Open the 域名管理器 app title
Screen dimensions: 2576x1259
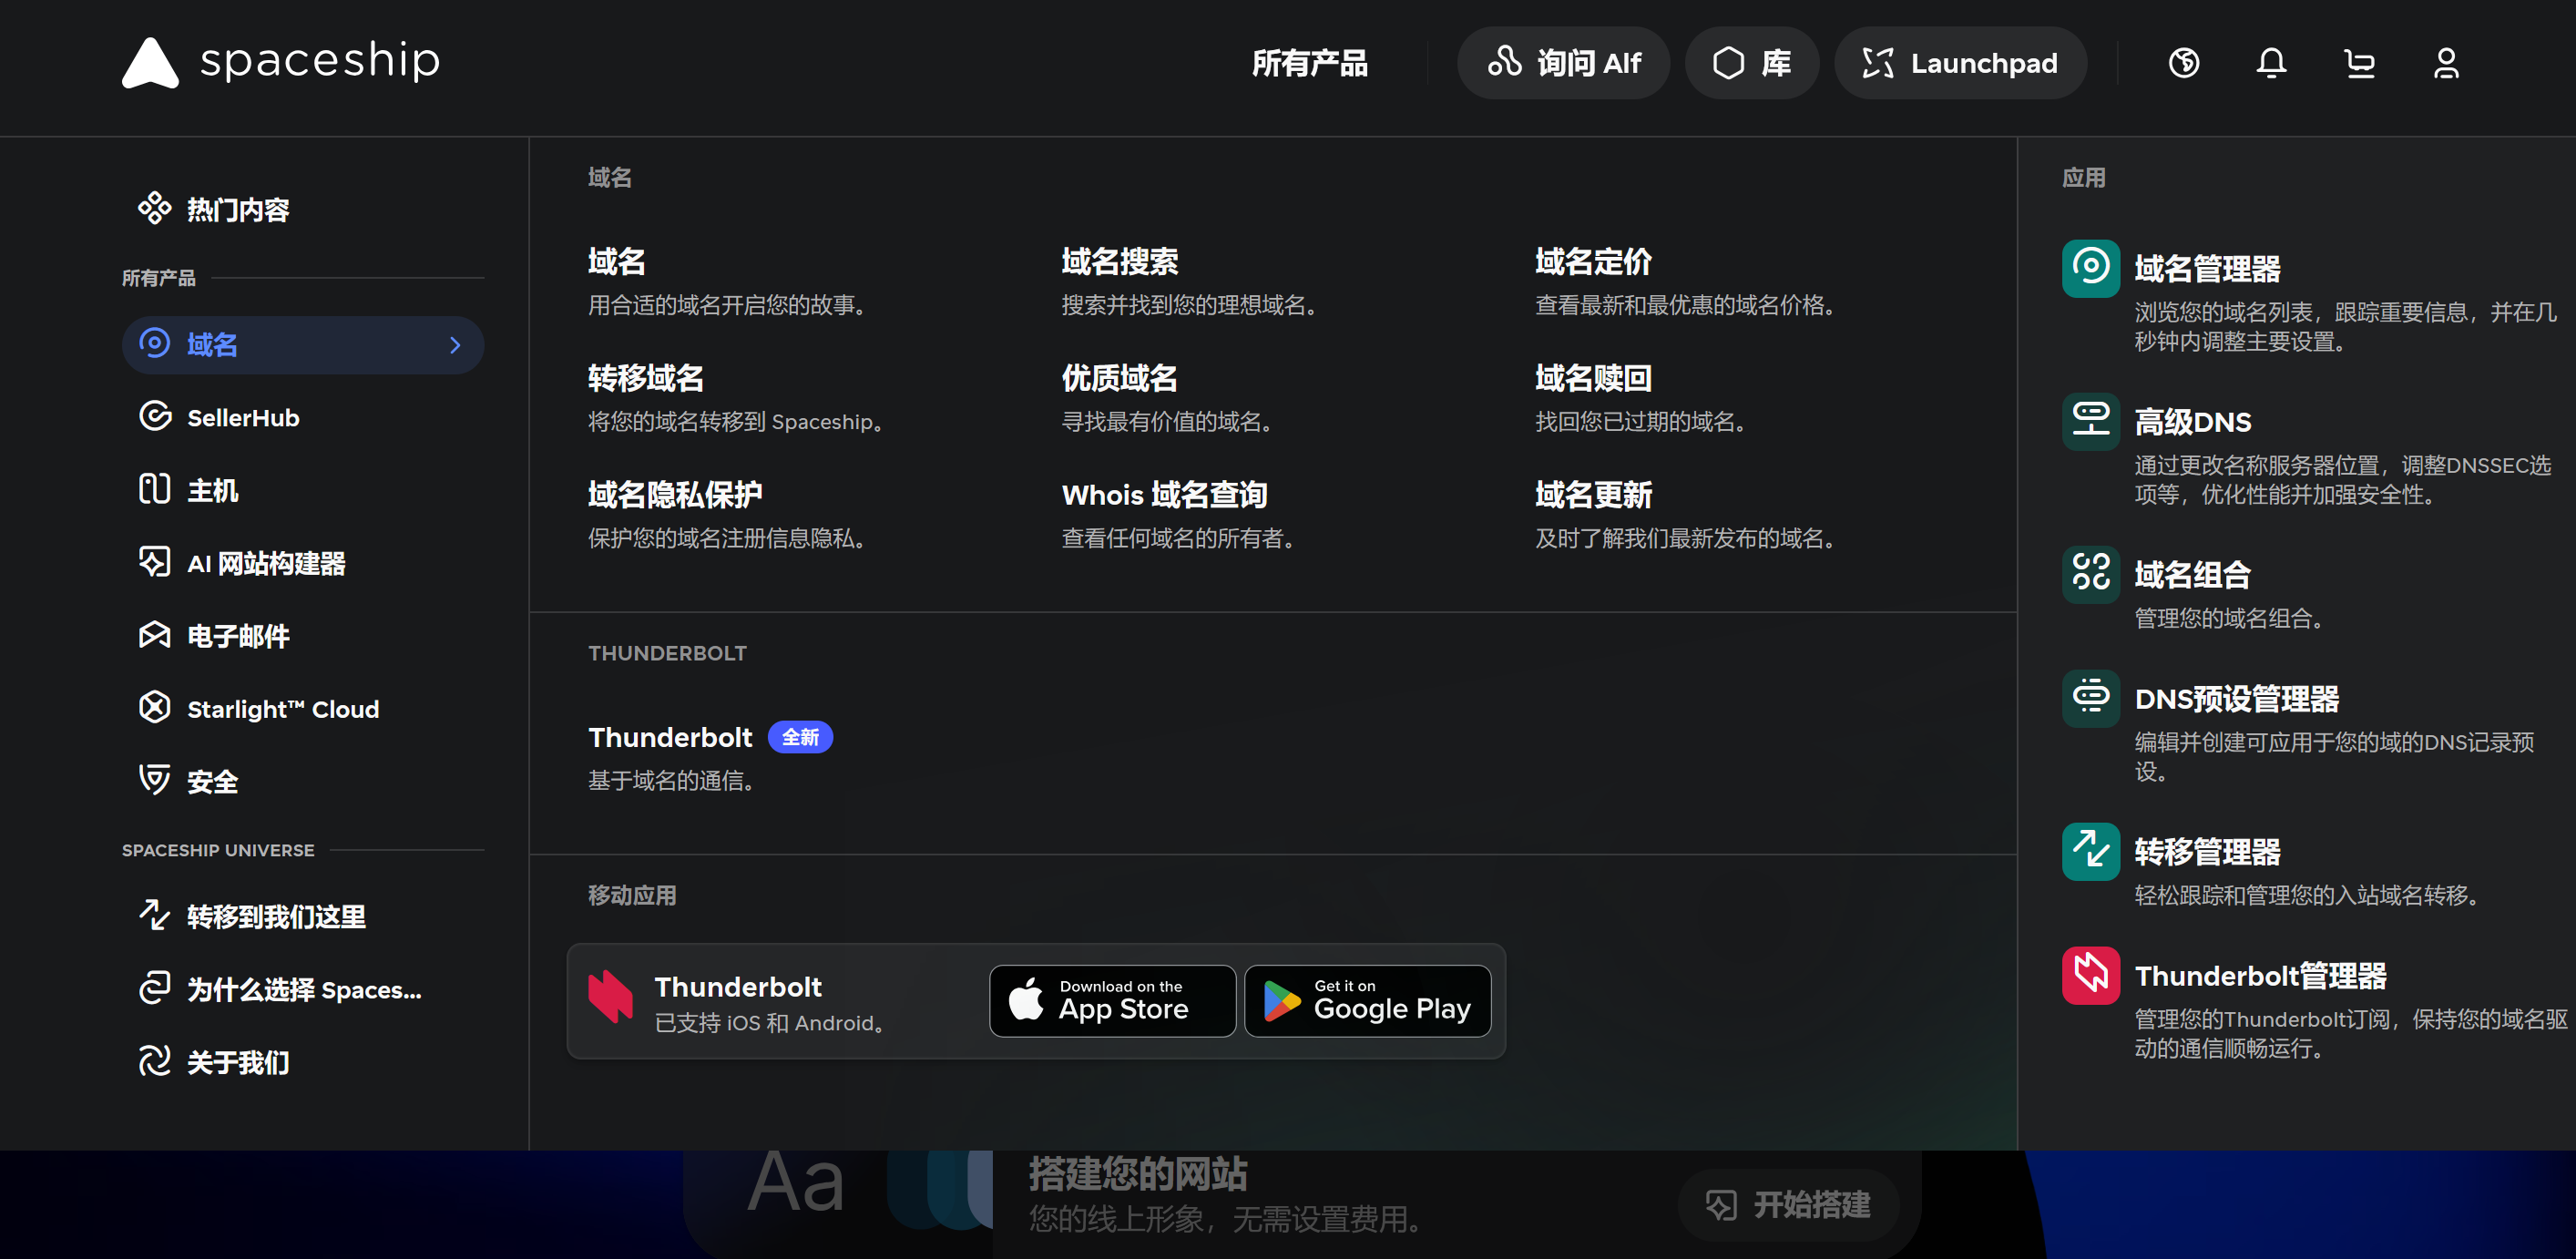tap(2207, 268)
